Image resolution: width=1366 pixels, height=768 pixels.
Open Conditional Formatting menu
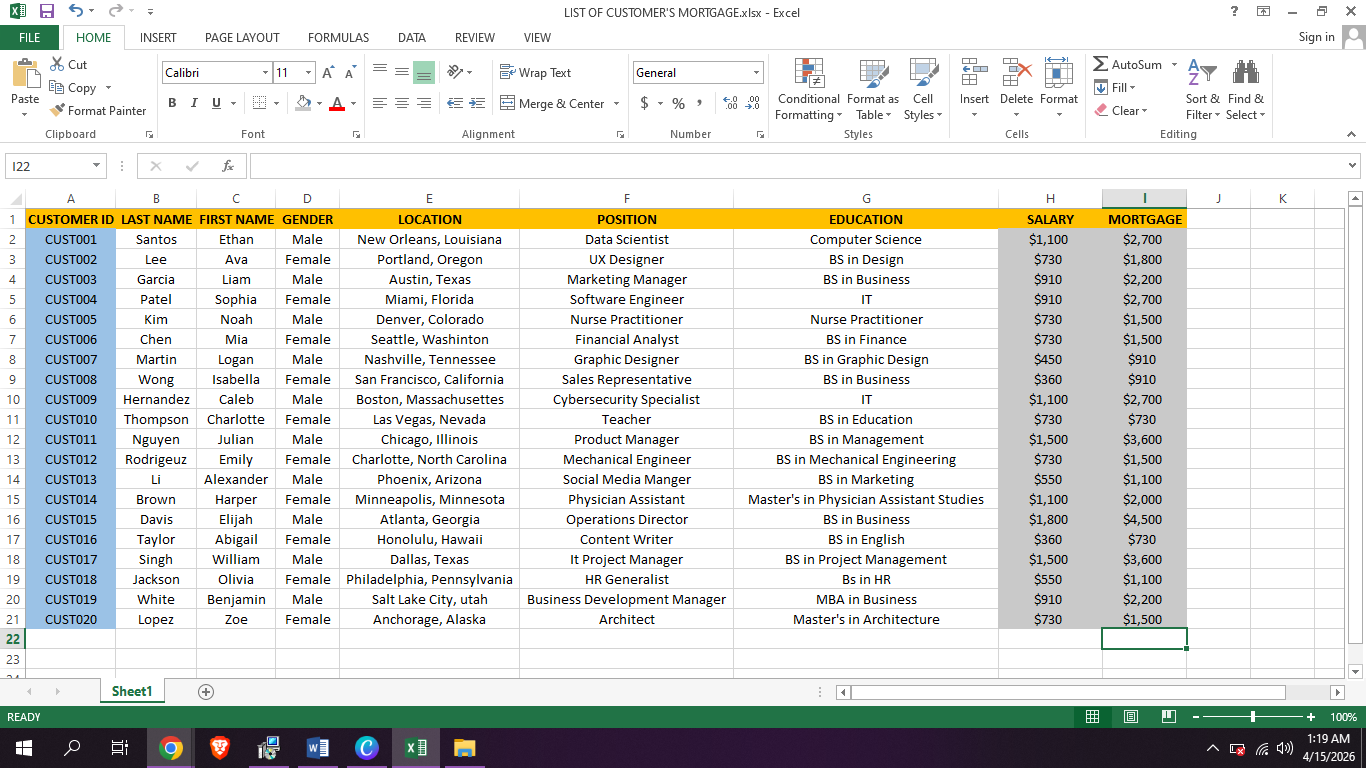[x=808, y=89]
